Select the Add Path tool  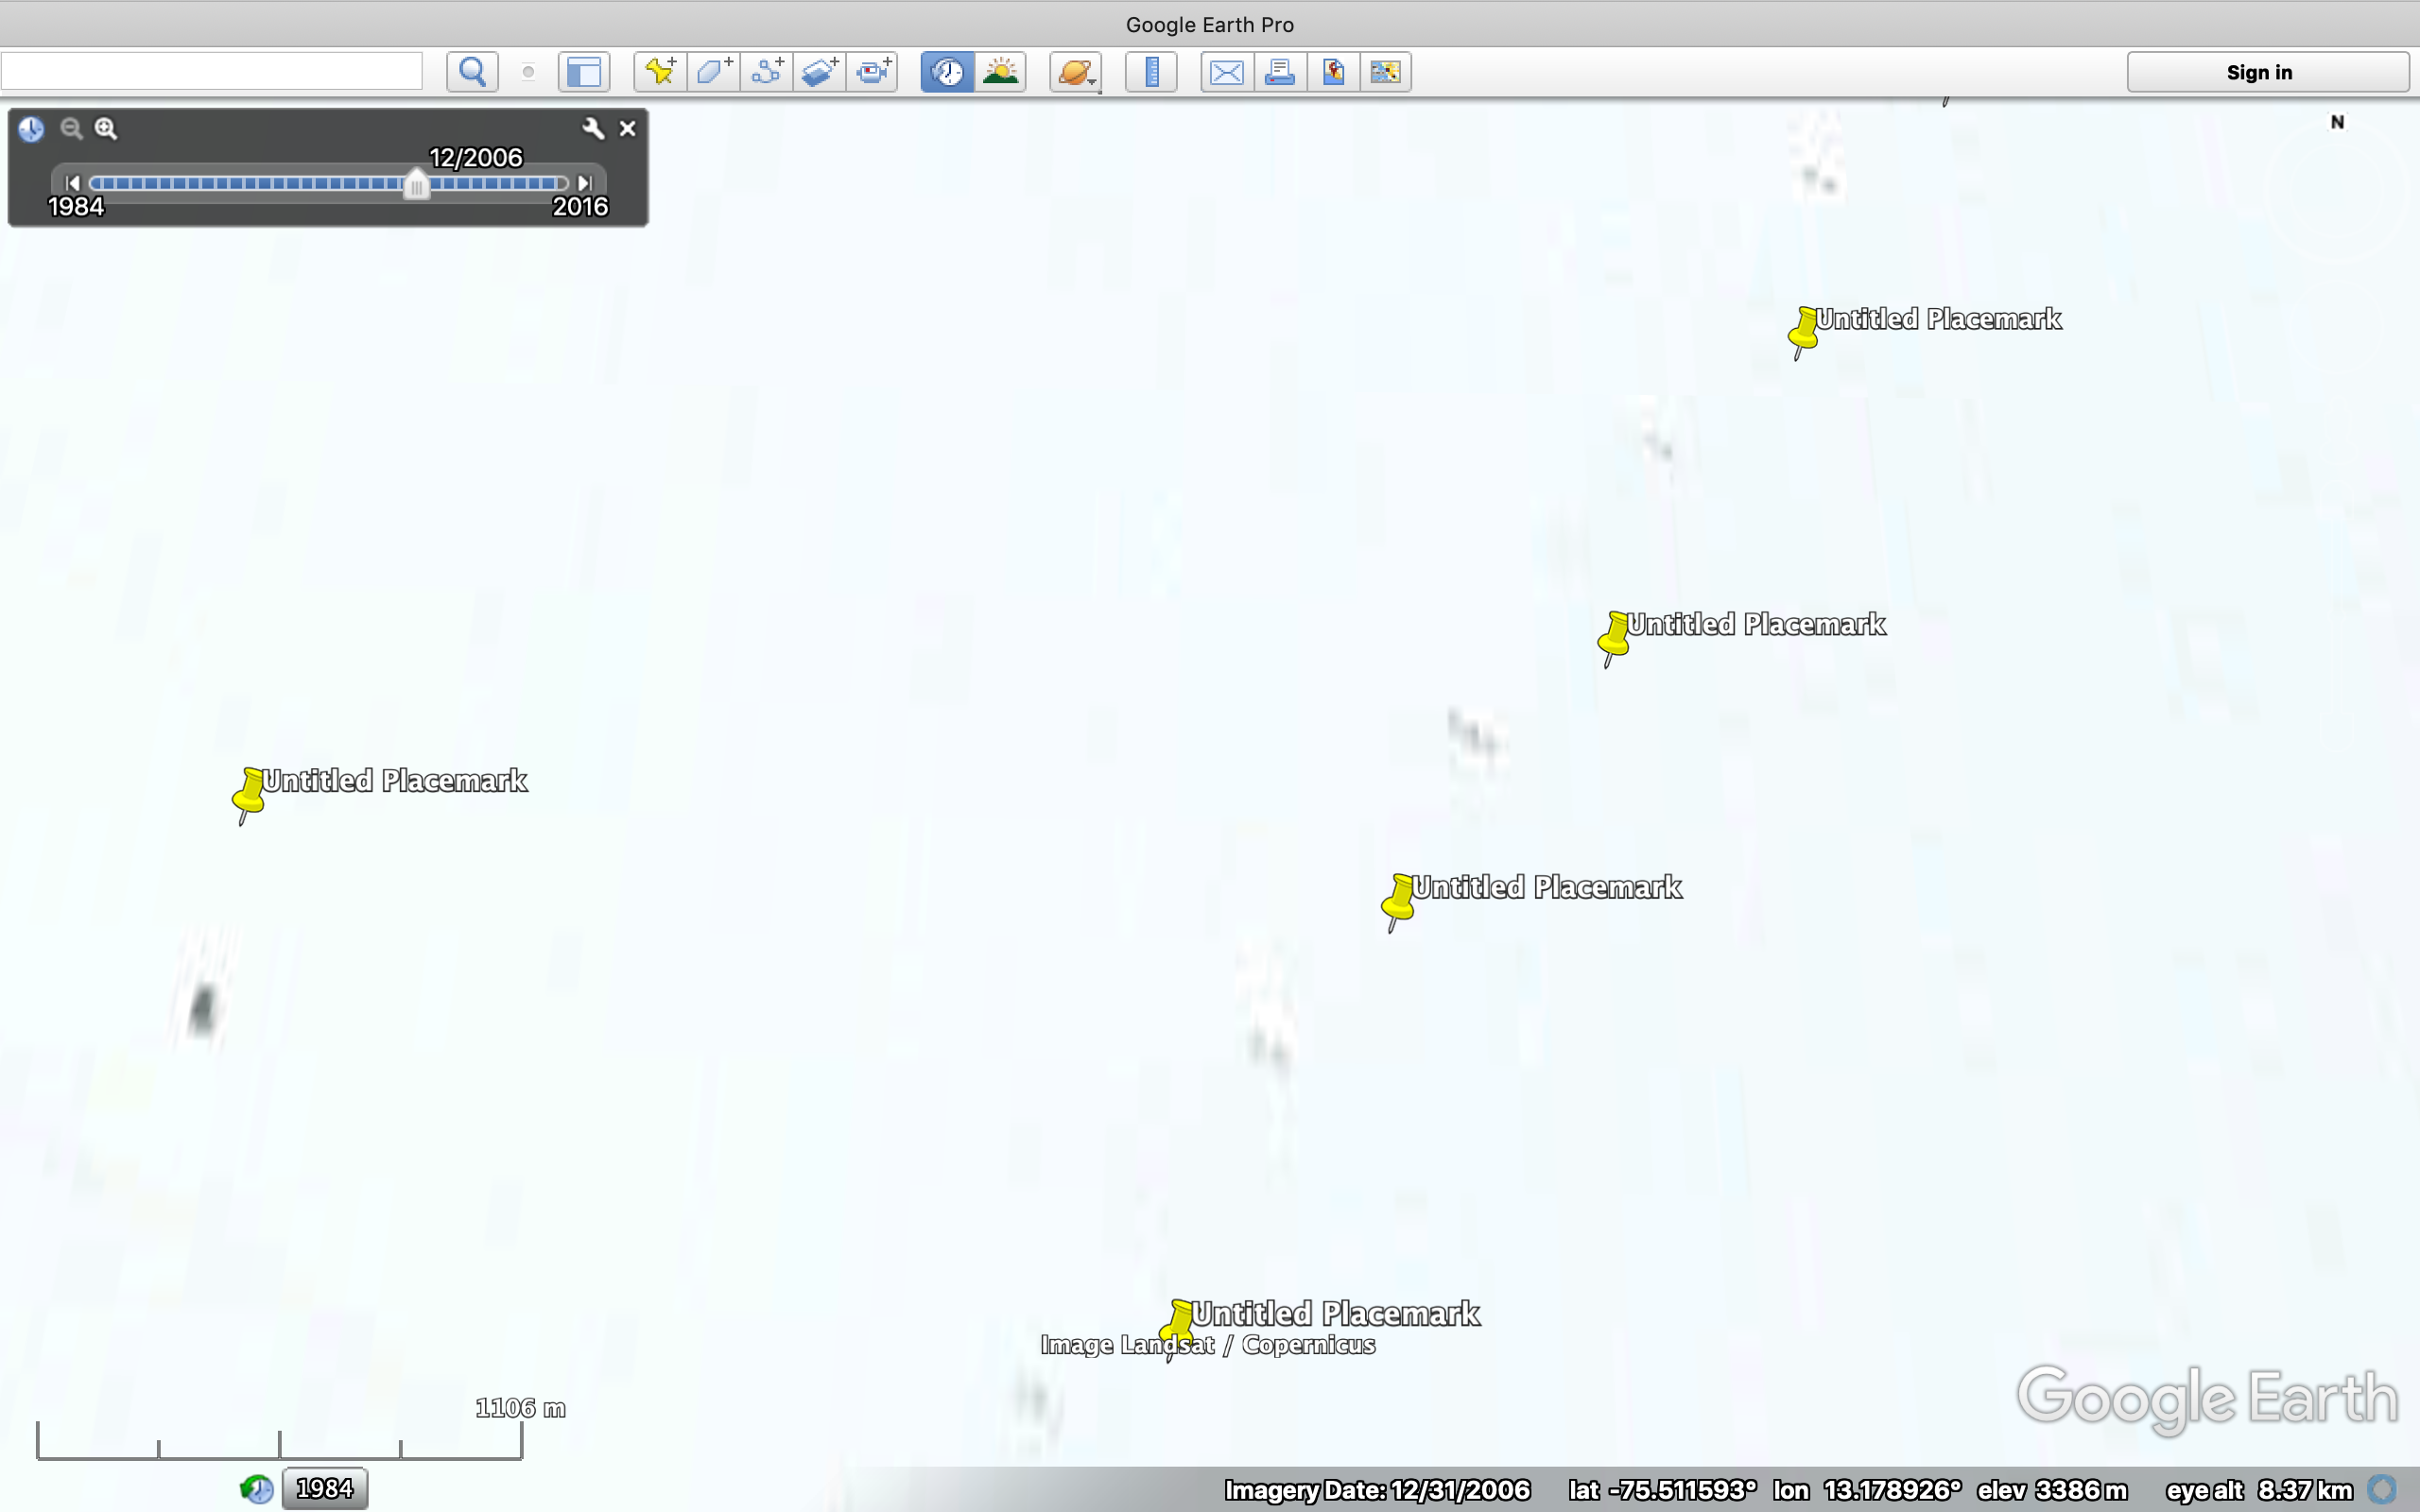coord(765,71)
